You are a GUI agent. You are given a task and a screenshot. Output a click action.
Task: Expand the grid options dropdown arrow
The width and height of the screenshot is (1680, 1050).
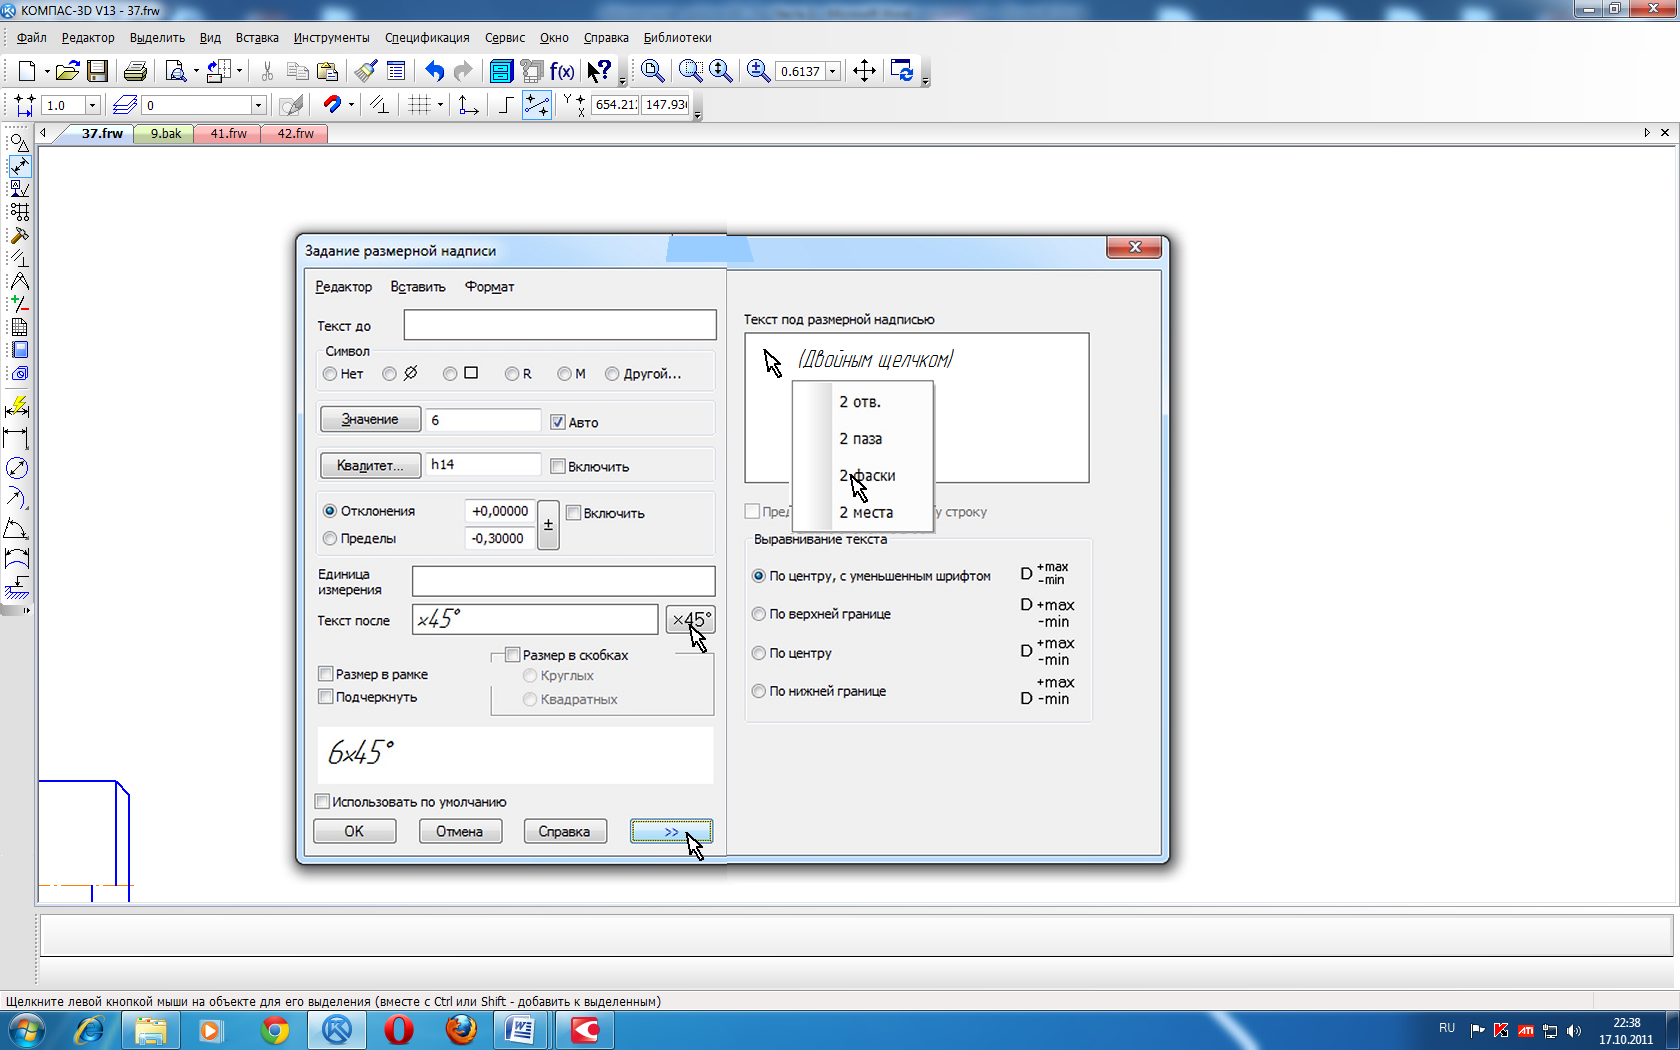[x=440, y=105]
